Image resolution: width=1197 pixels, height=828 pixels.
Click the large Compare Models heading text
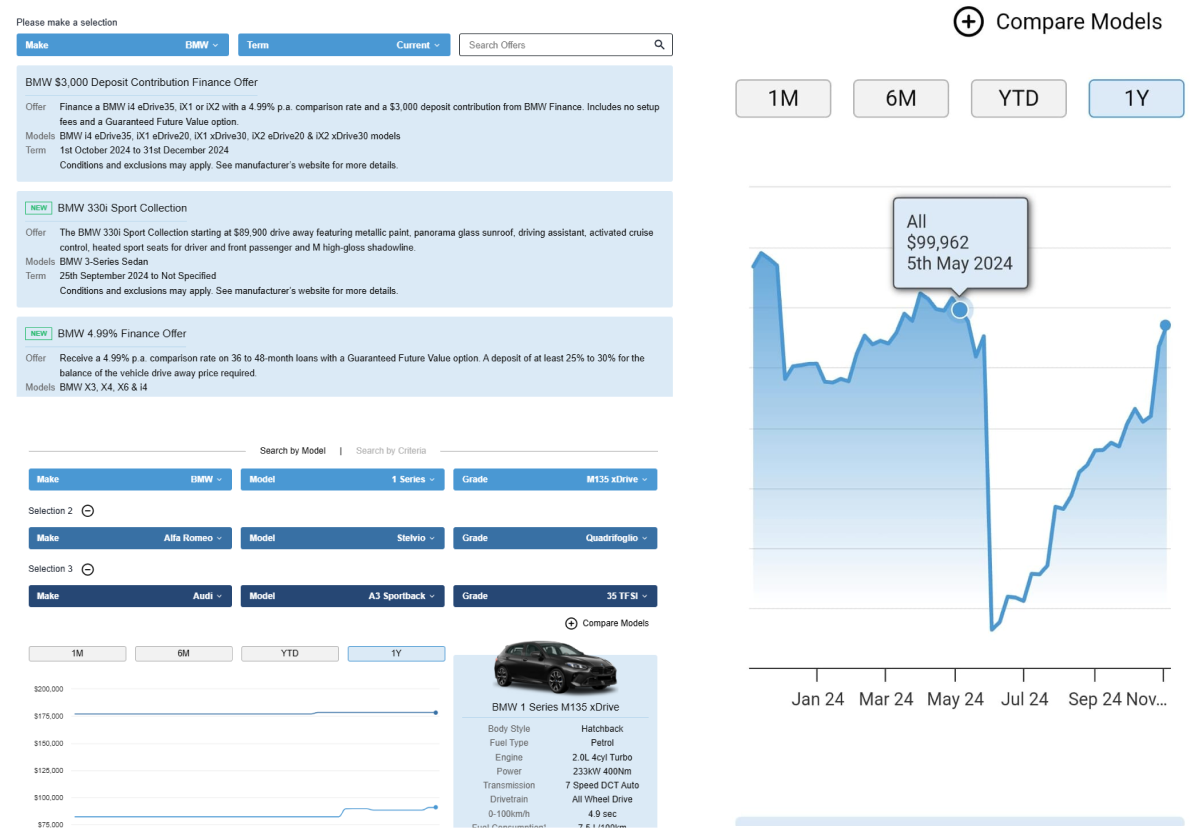(1079, 21)
